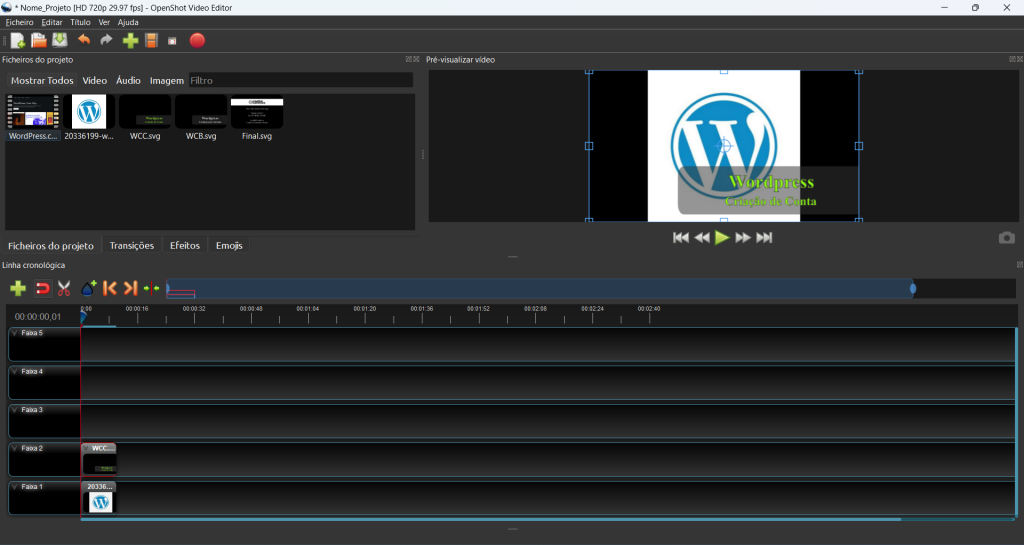Open the Choose Profile film strip icon
The width and height of the screenshot is (1024, 545).
151,40
